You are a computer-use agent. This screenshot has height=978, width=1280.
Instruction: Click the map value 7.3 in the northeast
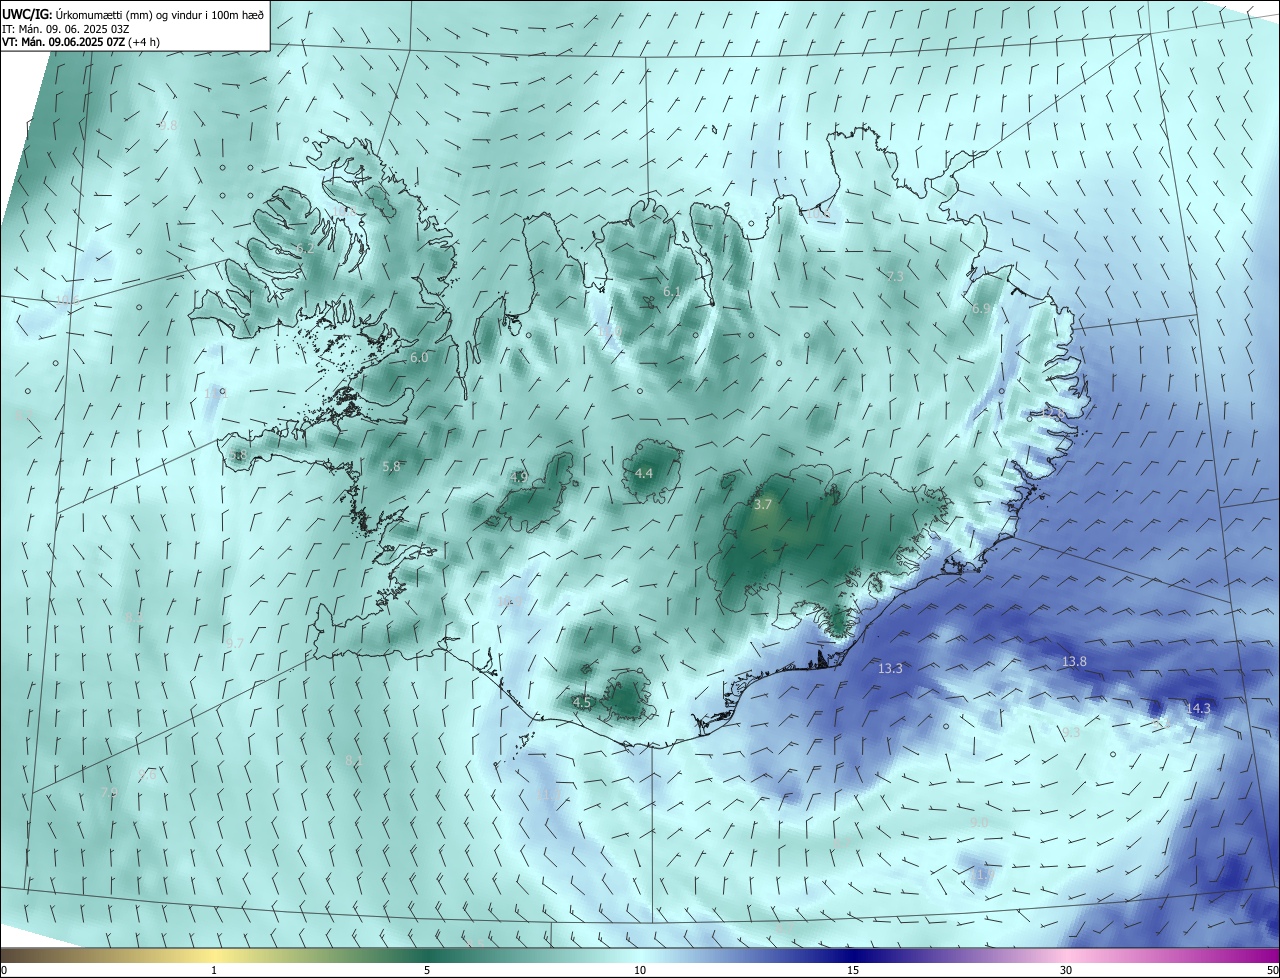tap(895, 277)
